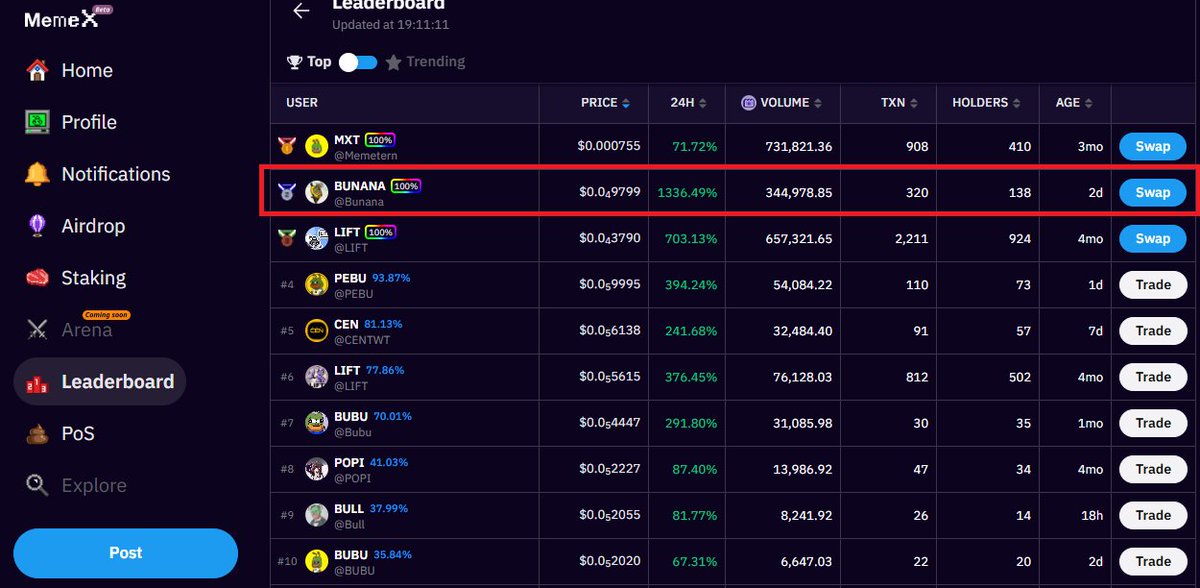Screen dimensions: 1200x588
Task: Trade the PEBU token
Action: click(x=1153, y=284)
